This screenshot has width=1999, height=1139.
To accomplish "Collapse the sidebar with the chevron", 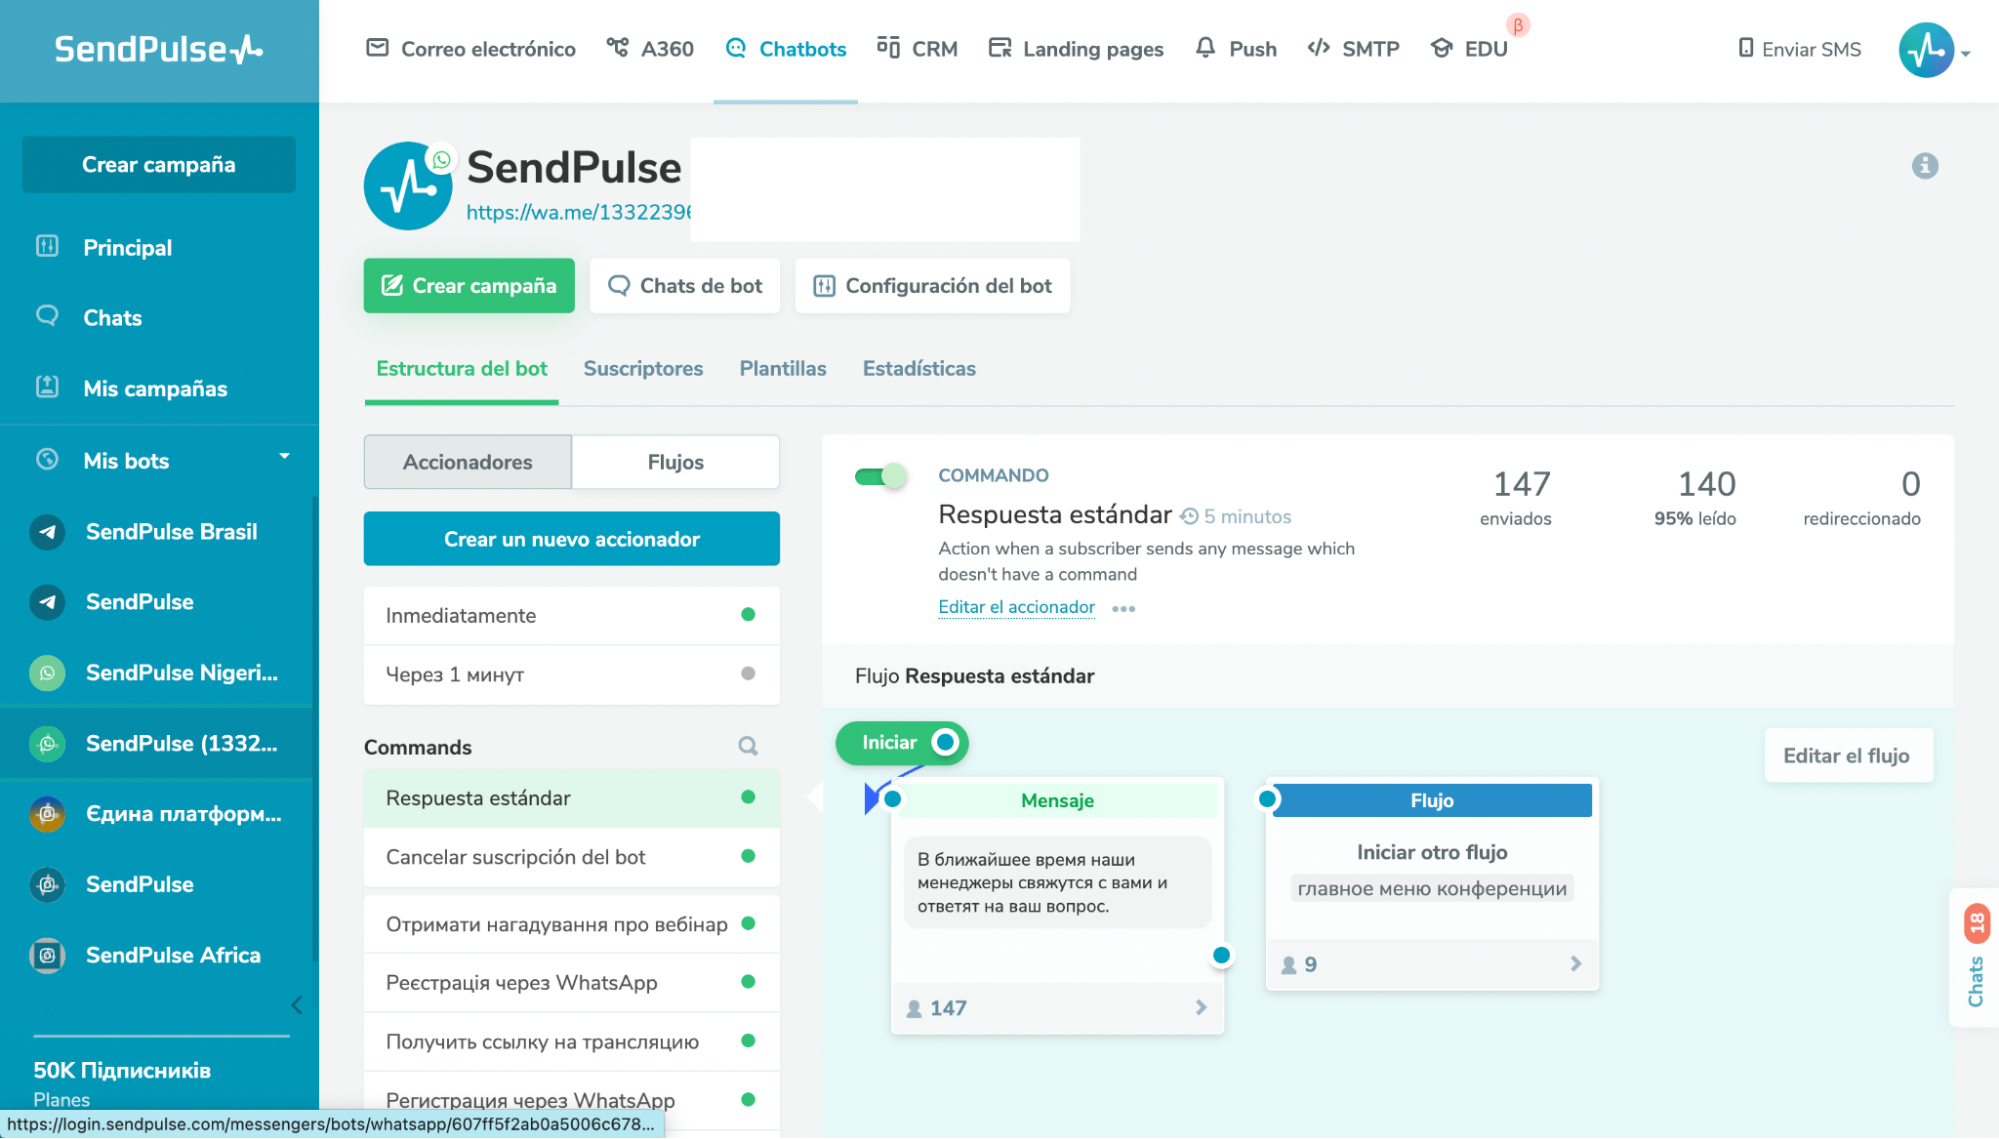I will point(297,1006).
